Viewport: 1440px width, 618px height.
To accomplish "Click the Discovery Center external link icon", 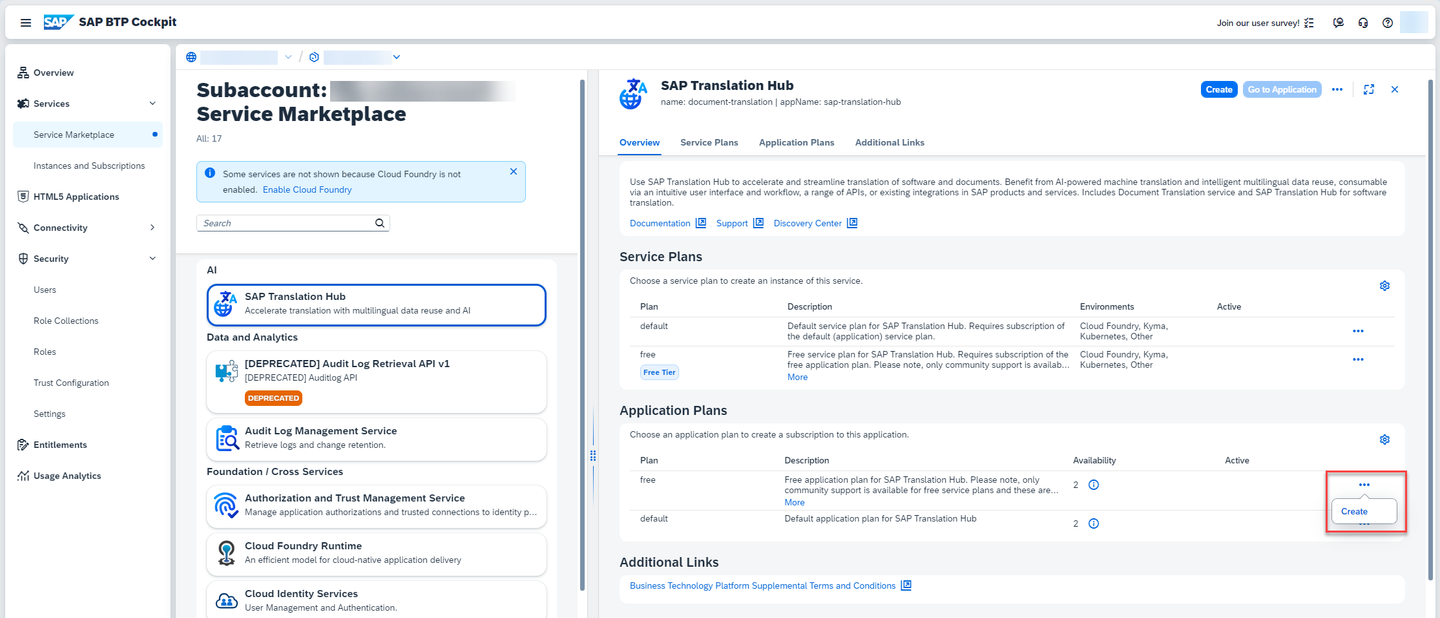I will point(852,223).
